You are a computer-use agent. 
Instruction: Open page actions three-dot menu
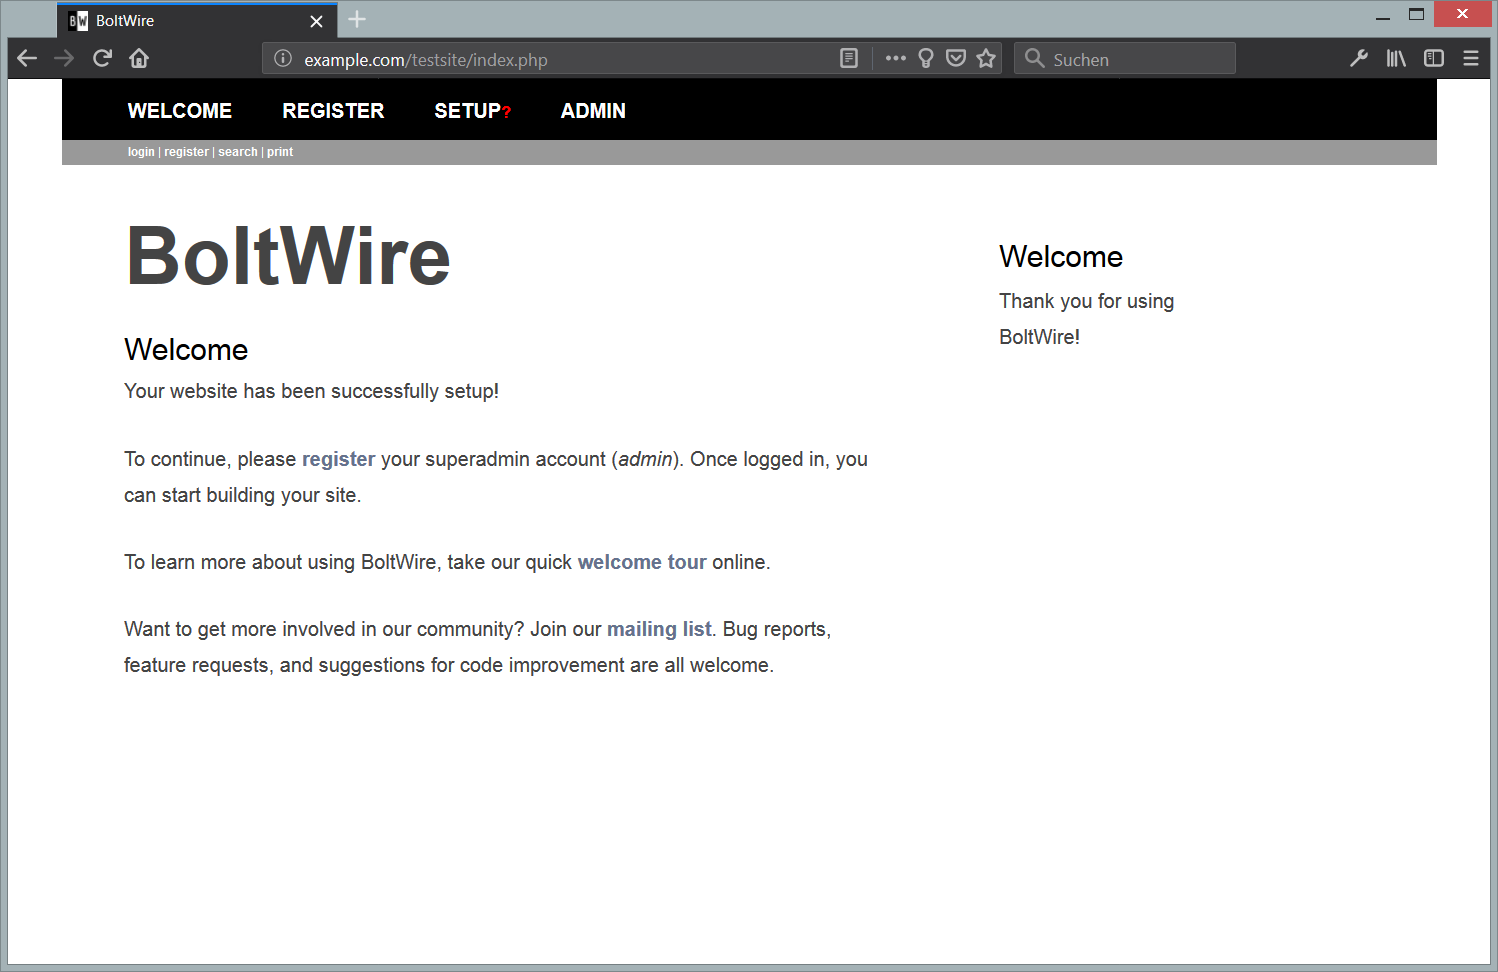[896, 58]
